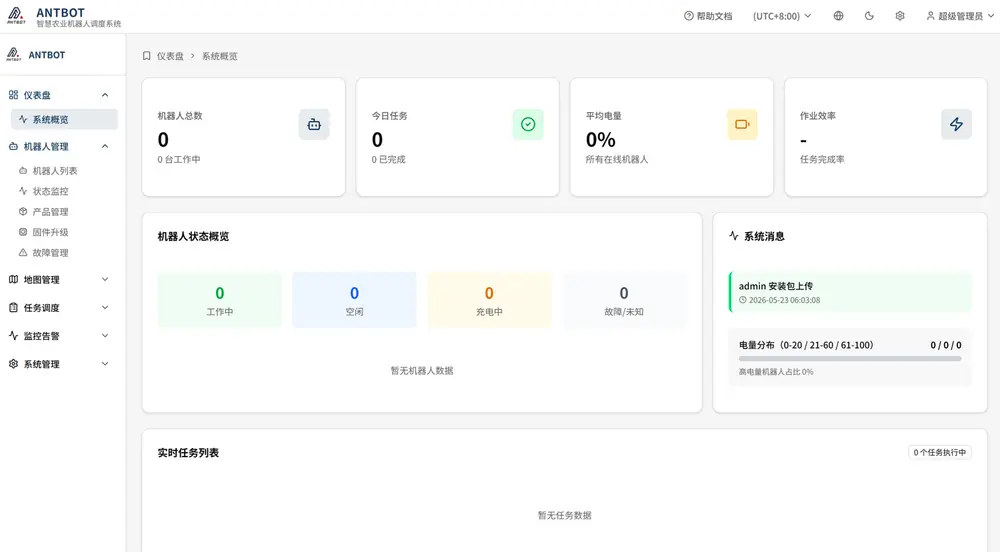Click the 工作中 green status tile

tap(219, 300)
